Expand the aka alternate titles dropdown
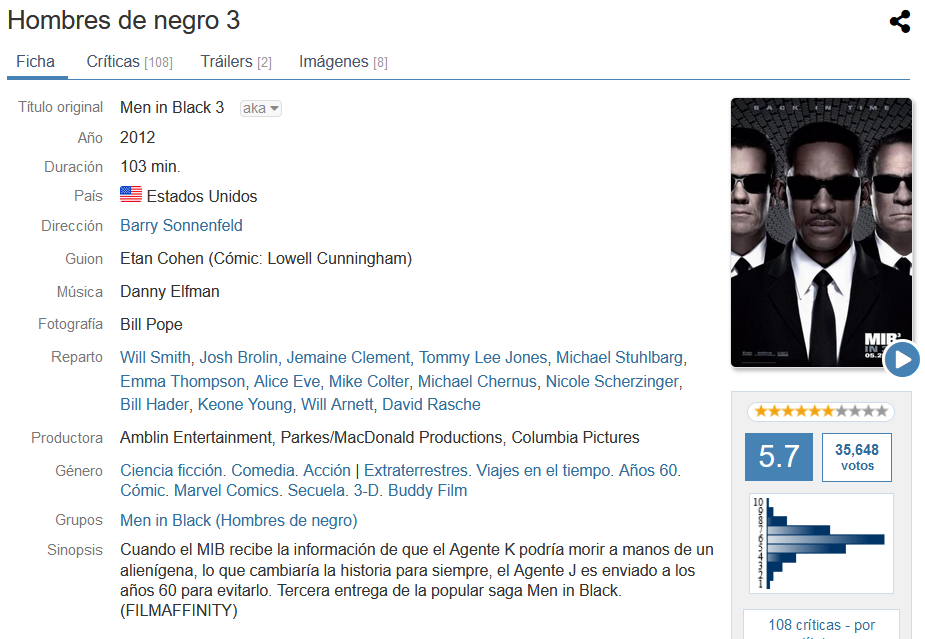Image resolution: width=925 pixels, height=639 pixels. pyautogui.click(x=260, y=108)
